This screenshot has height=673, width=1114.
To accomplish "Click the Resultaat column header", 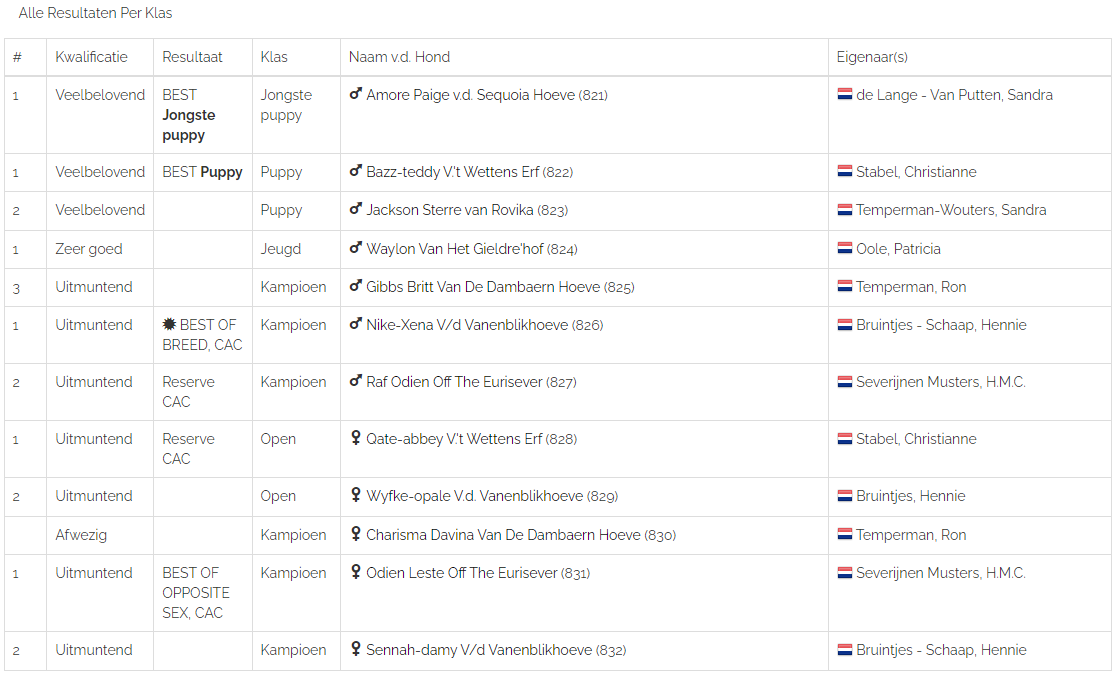I will (x=192, y=57).
